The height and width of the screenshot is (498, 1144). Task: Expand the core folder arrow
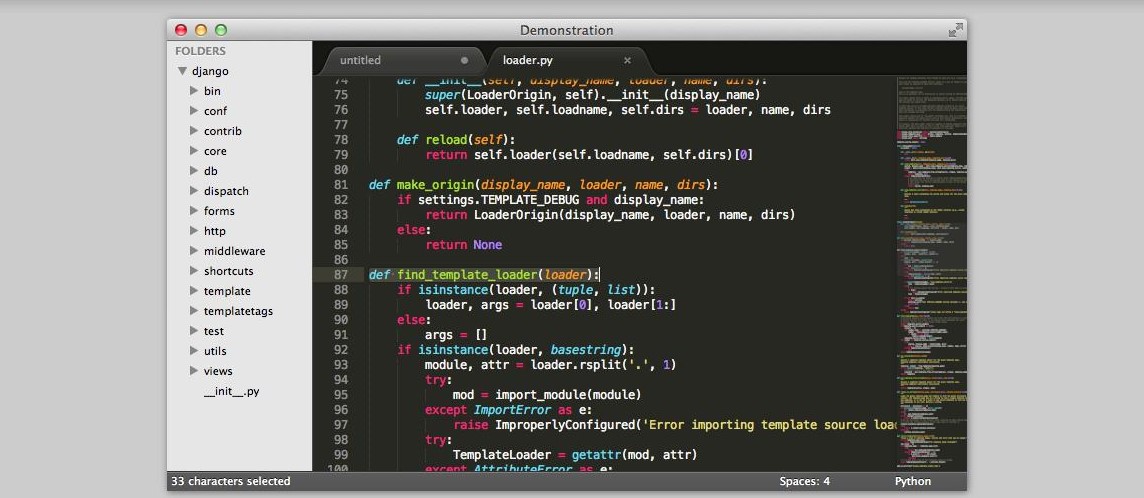[x=194, y=151]
